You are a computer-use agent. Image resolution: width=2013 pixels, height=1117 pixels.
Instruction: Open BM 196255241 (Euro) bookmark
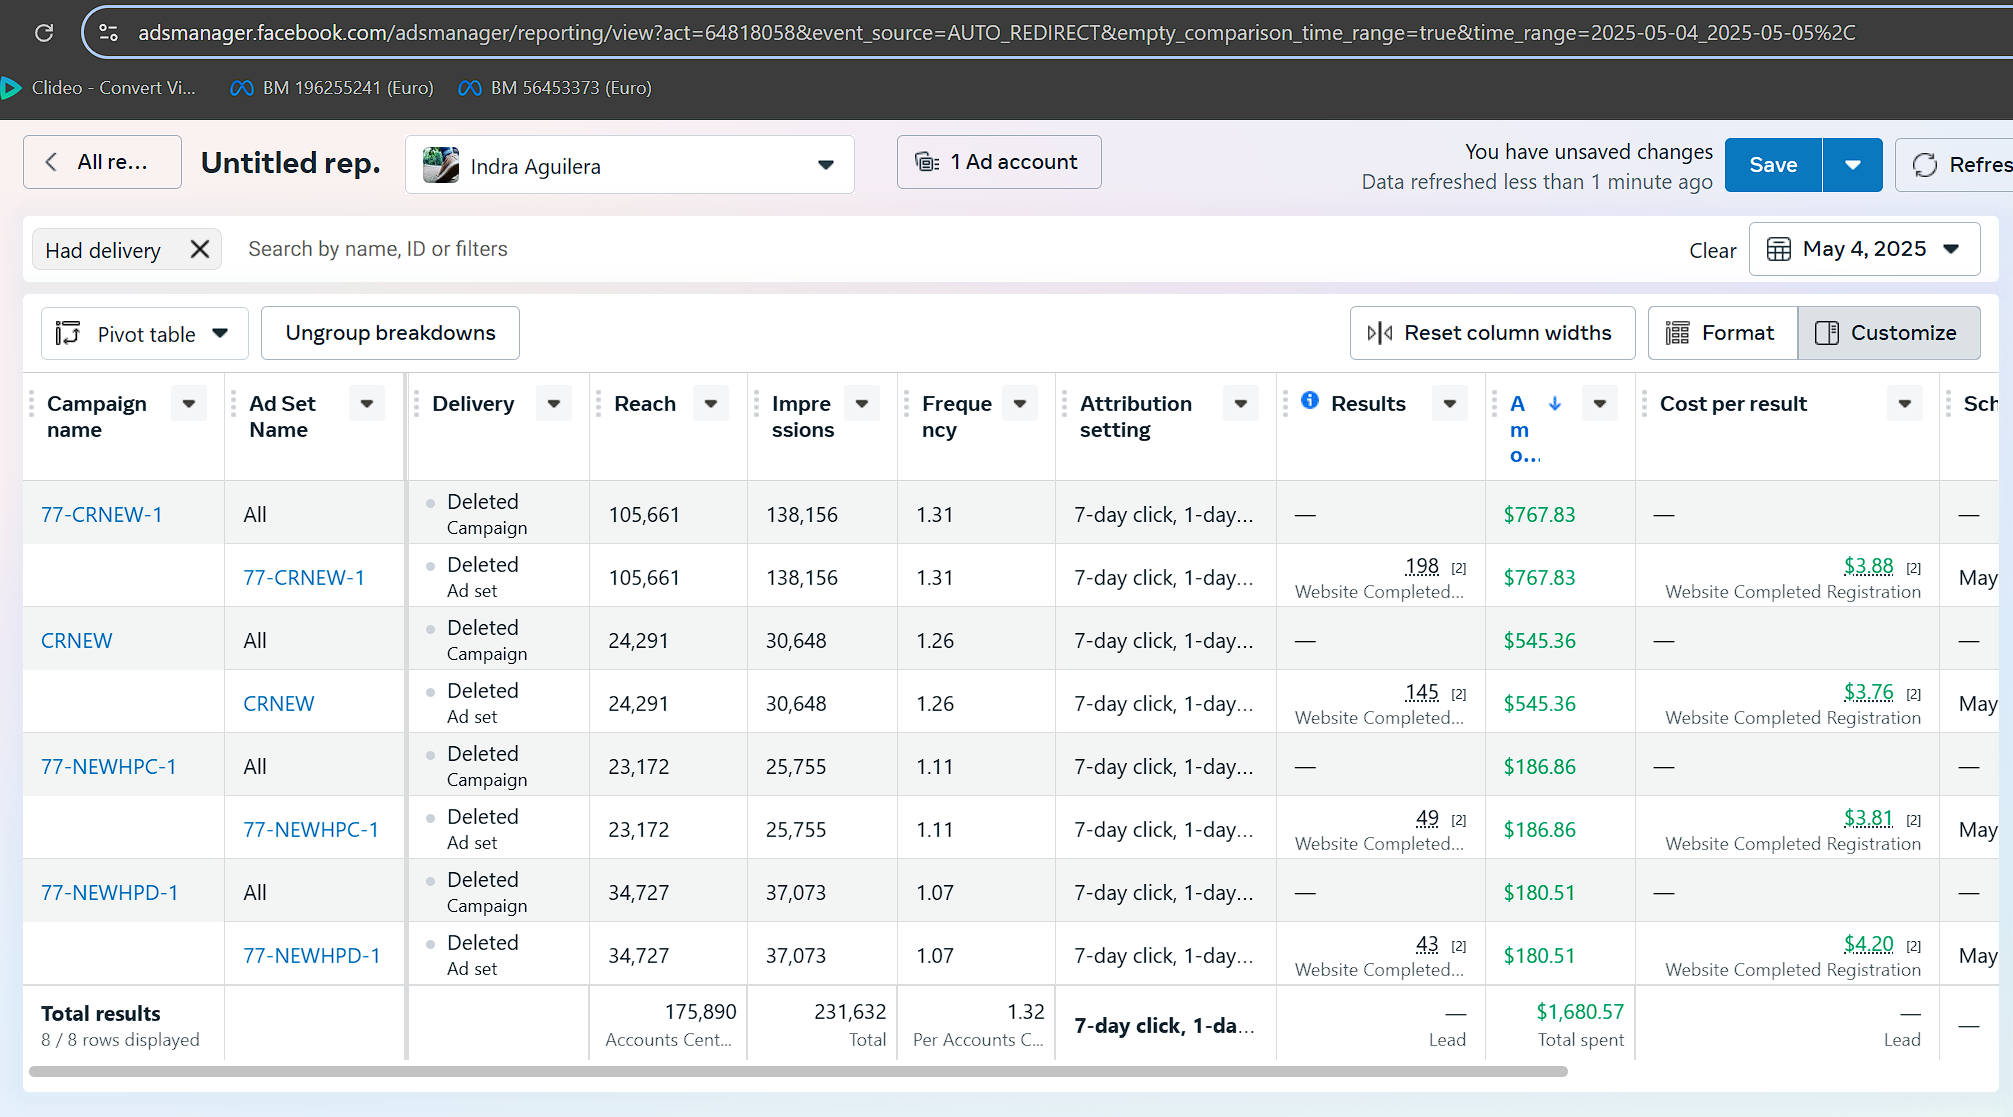pyautogui.click(x=332, y=88)
